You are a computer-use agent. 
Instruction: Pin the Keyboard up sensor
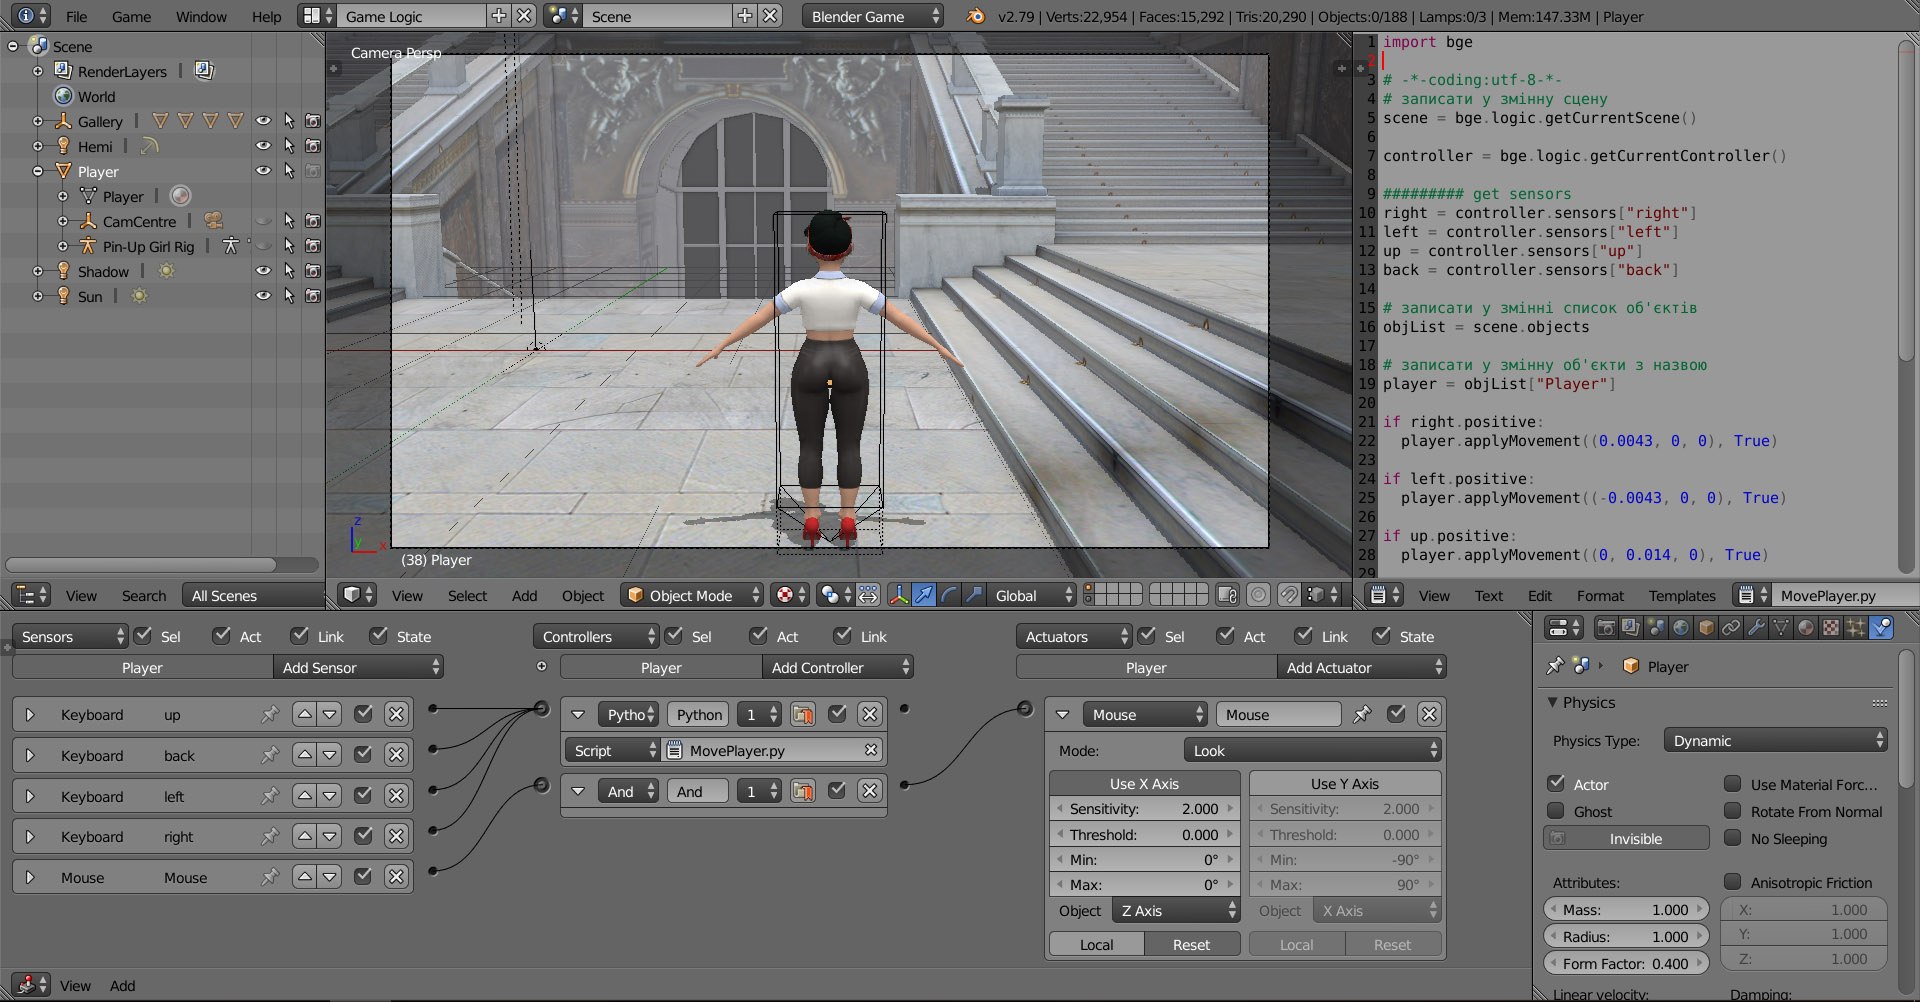pos(270,715)
